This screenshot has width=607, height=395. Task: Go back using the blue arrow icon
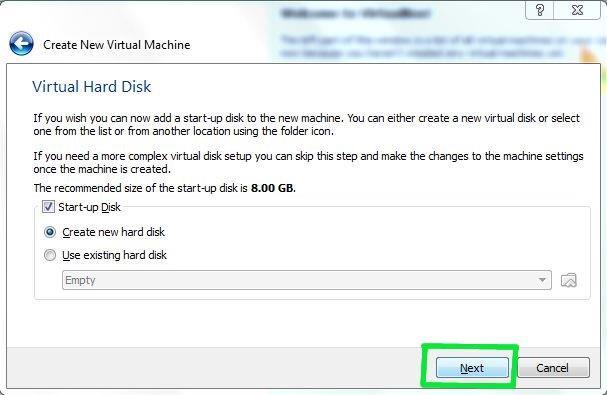pos(21,44)
